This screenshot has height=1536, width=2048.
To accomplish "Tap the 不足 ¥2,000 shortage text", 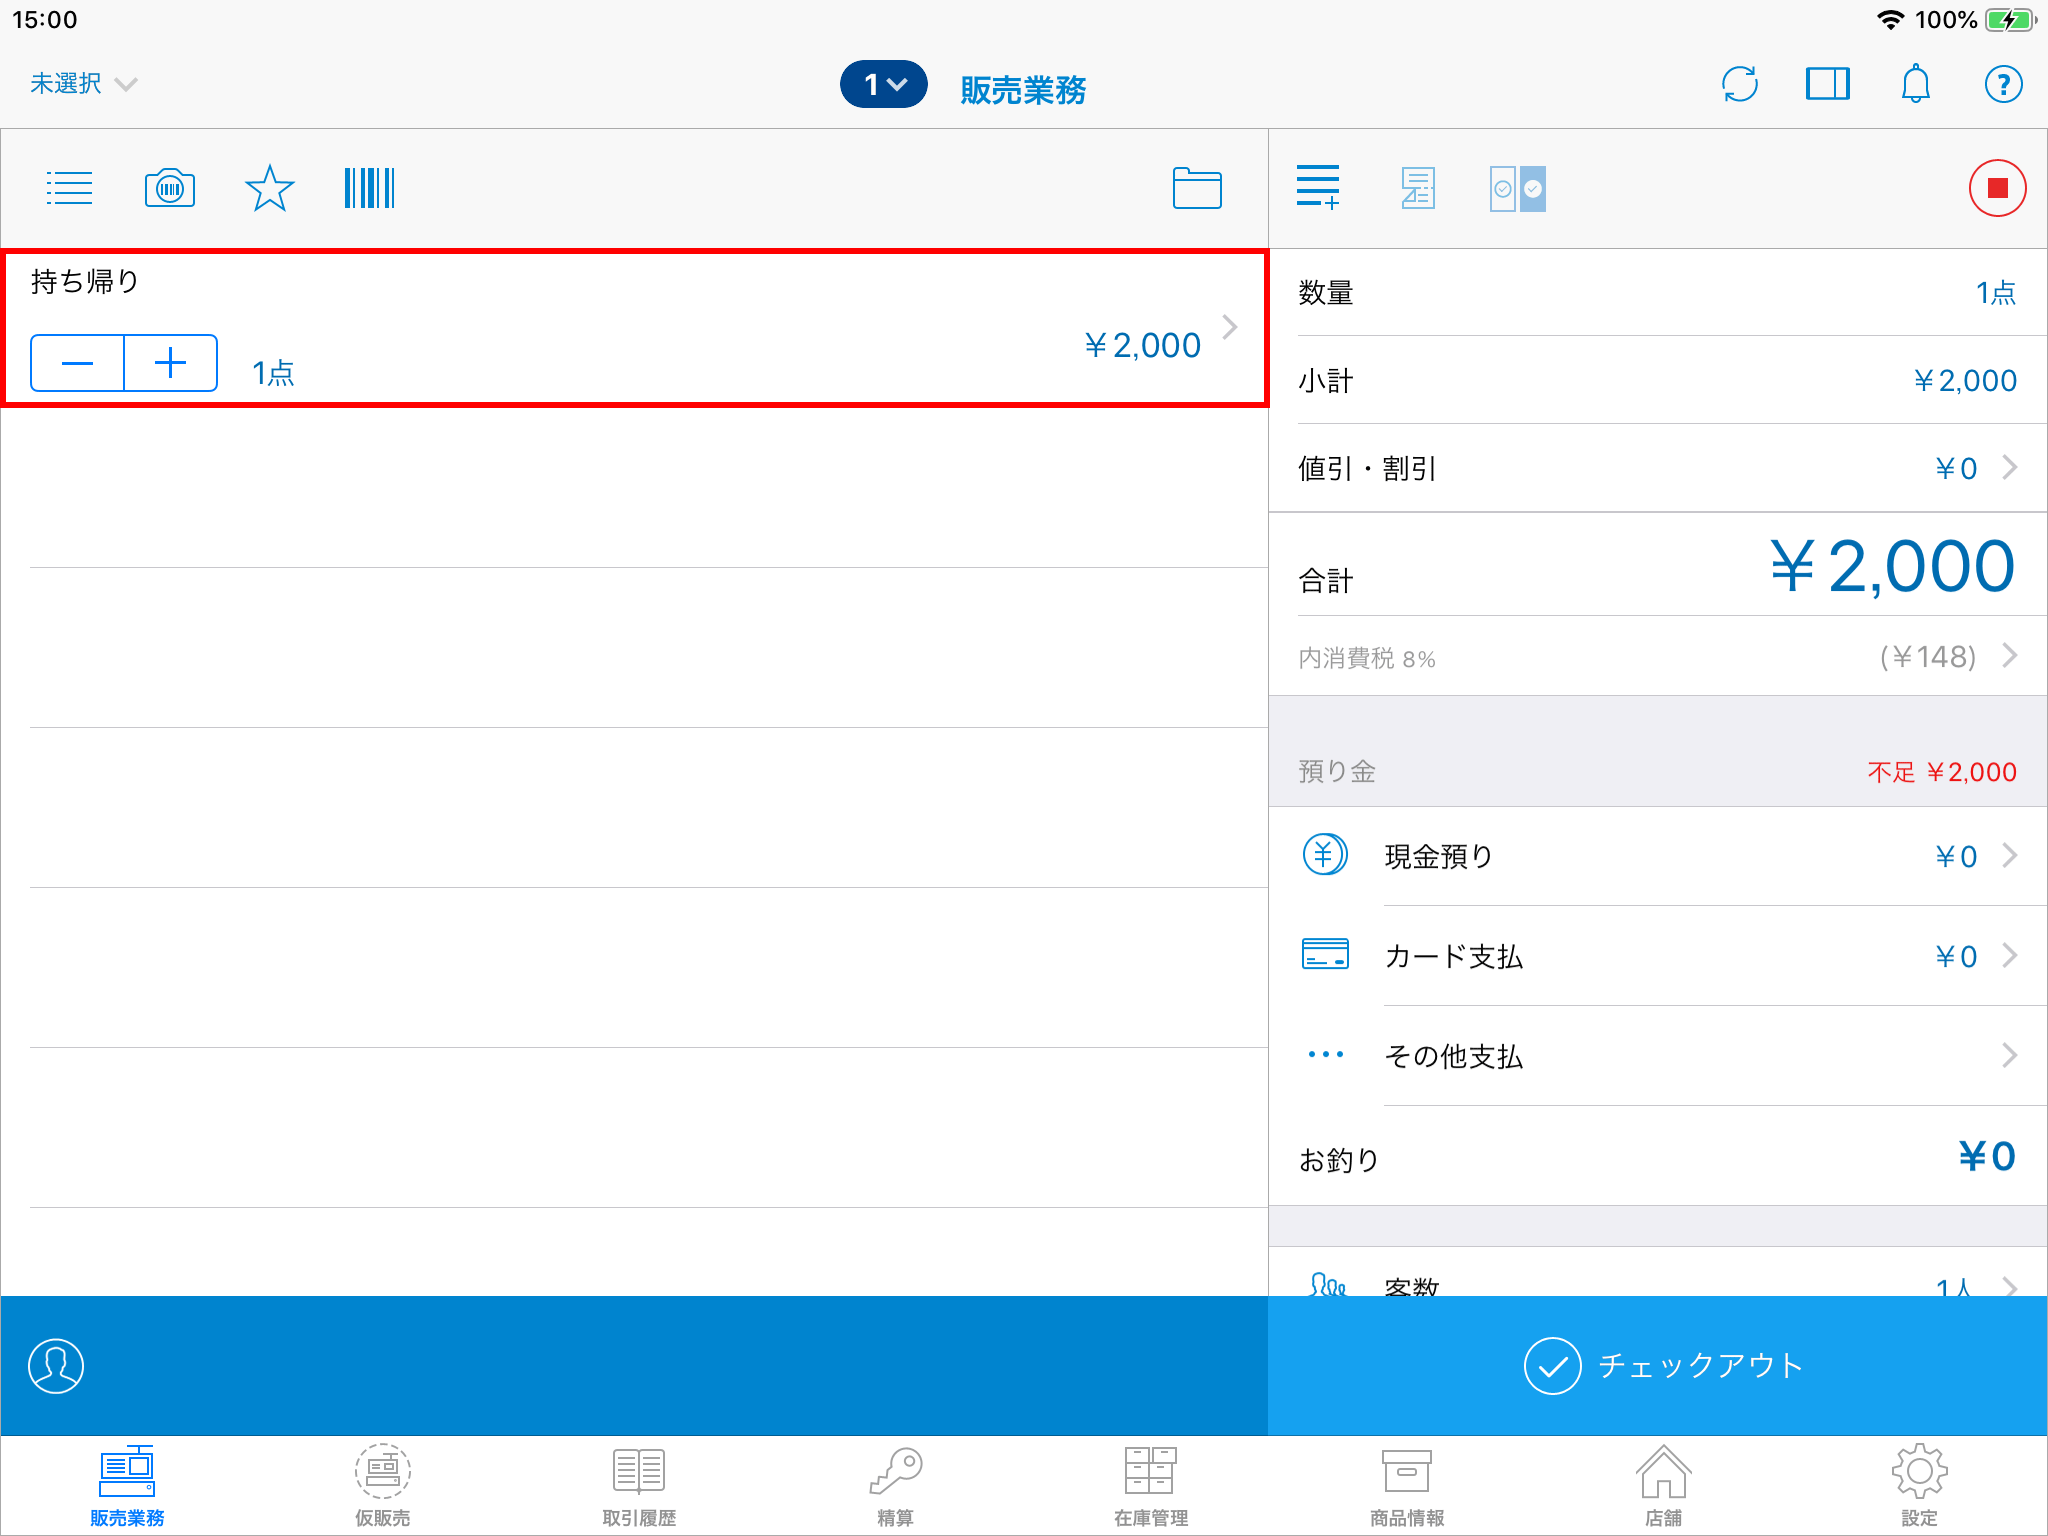I will (x=1941, y=772).
